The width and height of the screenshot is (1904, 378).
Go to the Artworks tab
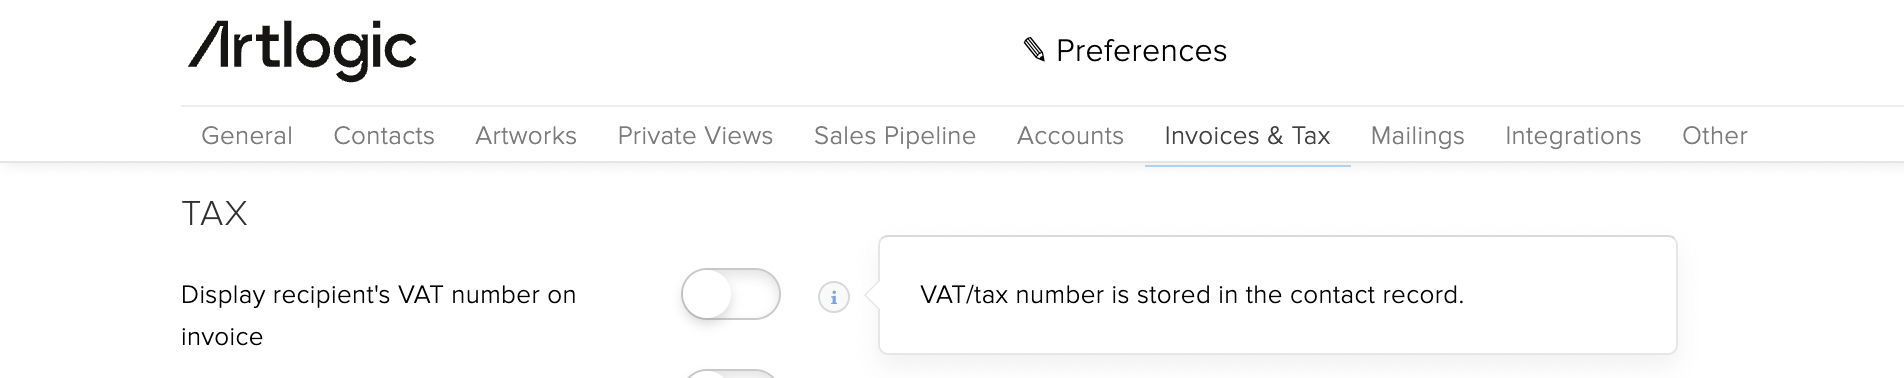(526, 136)
